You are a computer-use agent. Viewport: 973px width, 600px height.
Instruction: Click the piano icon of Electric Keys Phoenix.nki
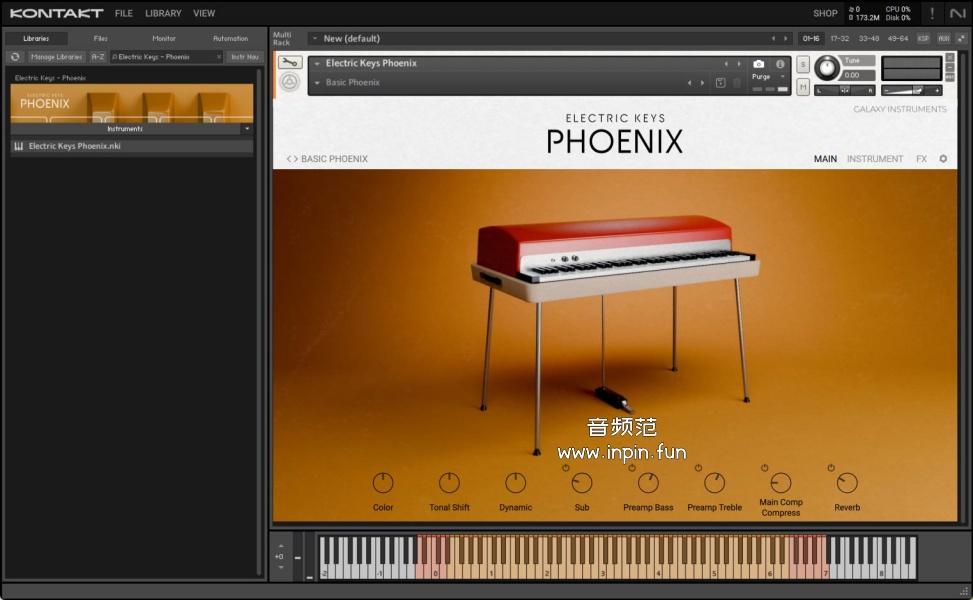(19, 146)
